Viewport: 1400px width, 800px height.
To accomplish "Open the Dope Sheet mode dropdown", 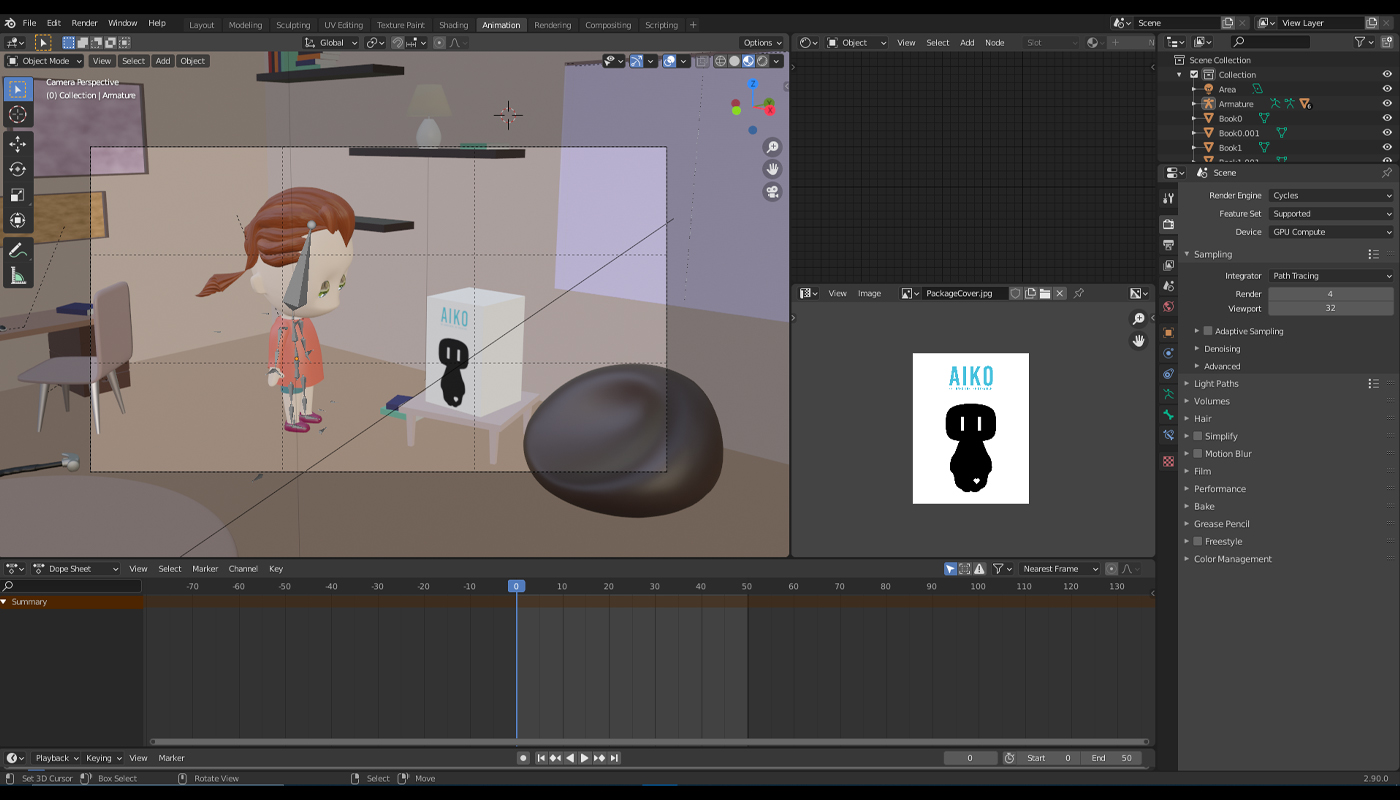I will (76, 569).
